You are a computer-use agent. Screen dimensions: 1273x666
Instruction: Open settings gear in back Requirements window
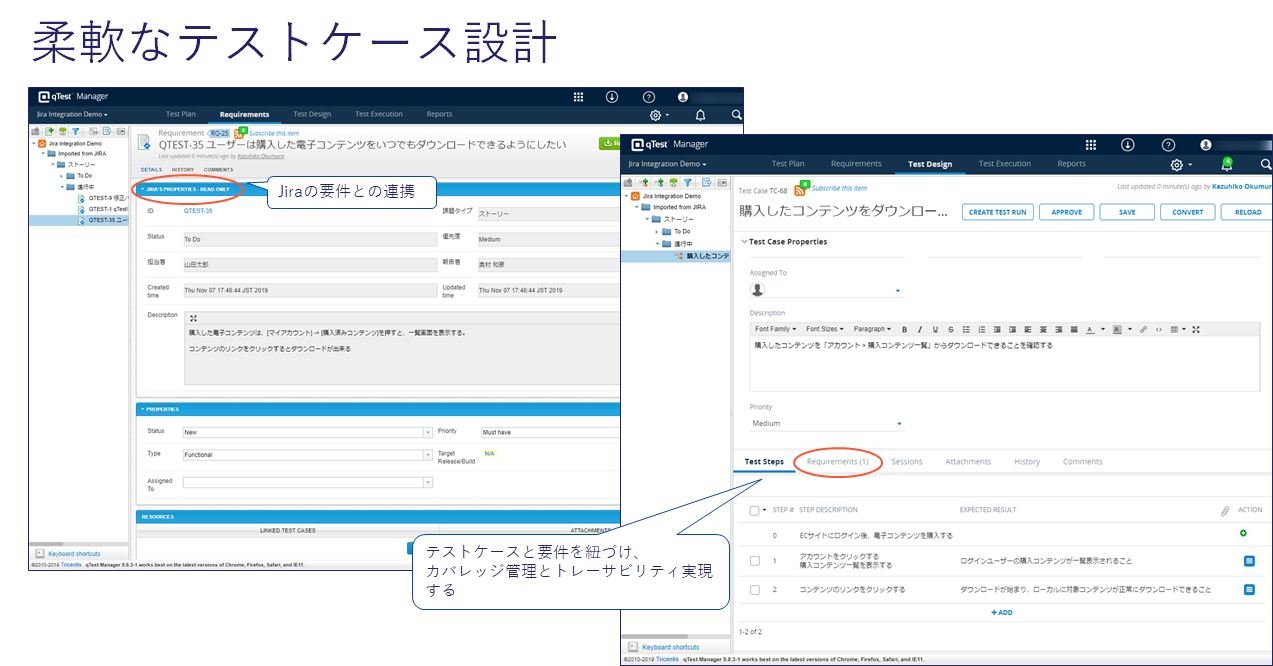(656, 115)
